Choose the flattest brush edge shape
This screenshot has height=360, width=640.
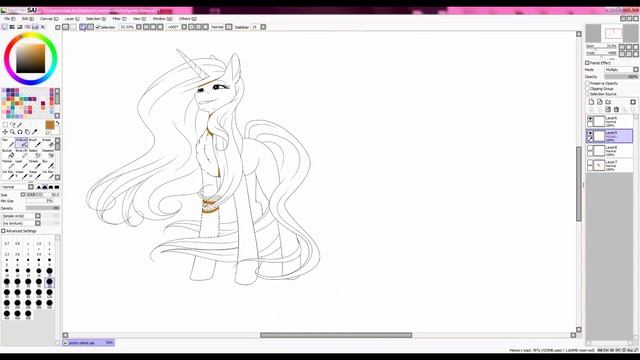point(57,187)
